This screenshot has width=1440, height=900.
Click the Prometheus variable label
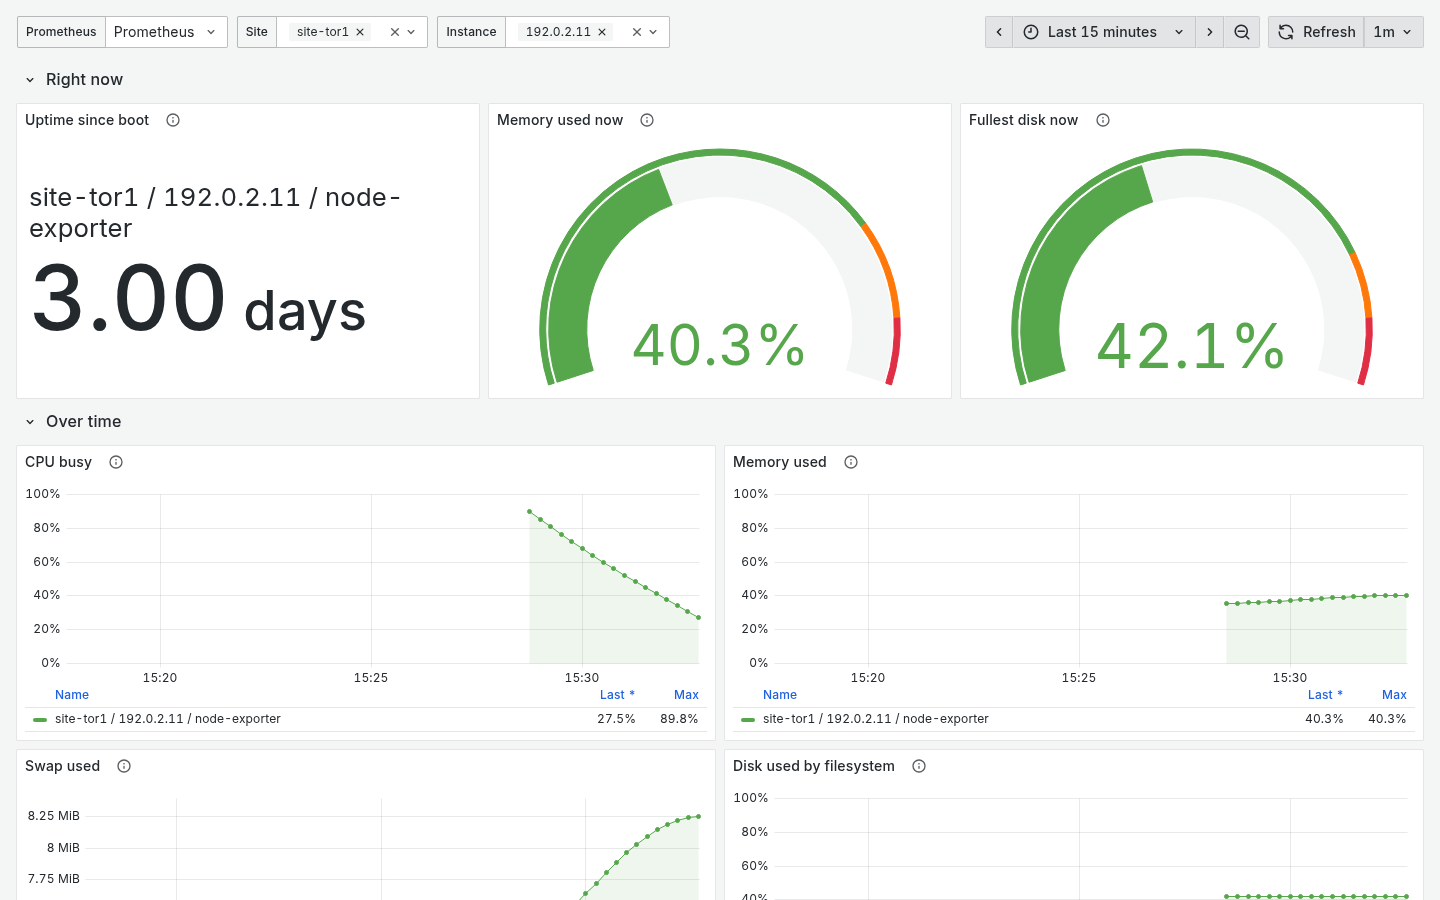tap(61, 32)
